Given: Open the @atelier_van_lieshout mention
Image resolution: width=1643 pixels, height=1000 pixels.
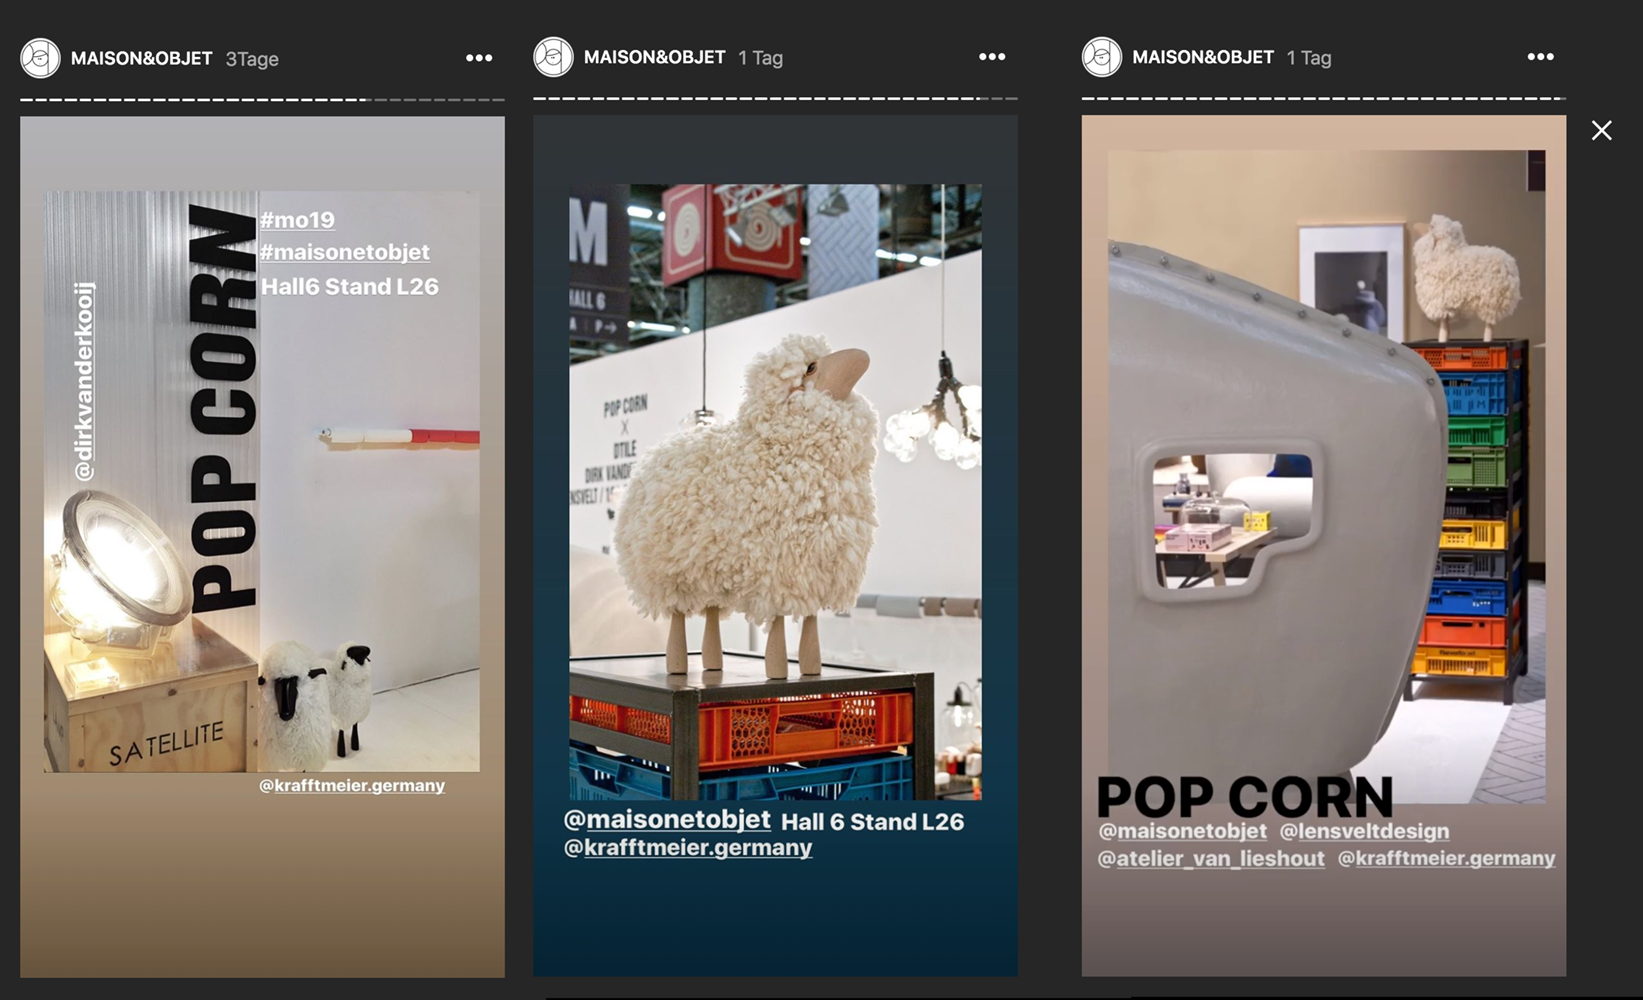Looking at the screenshot, I should tap(1211, 858).
